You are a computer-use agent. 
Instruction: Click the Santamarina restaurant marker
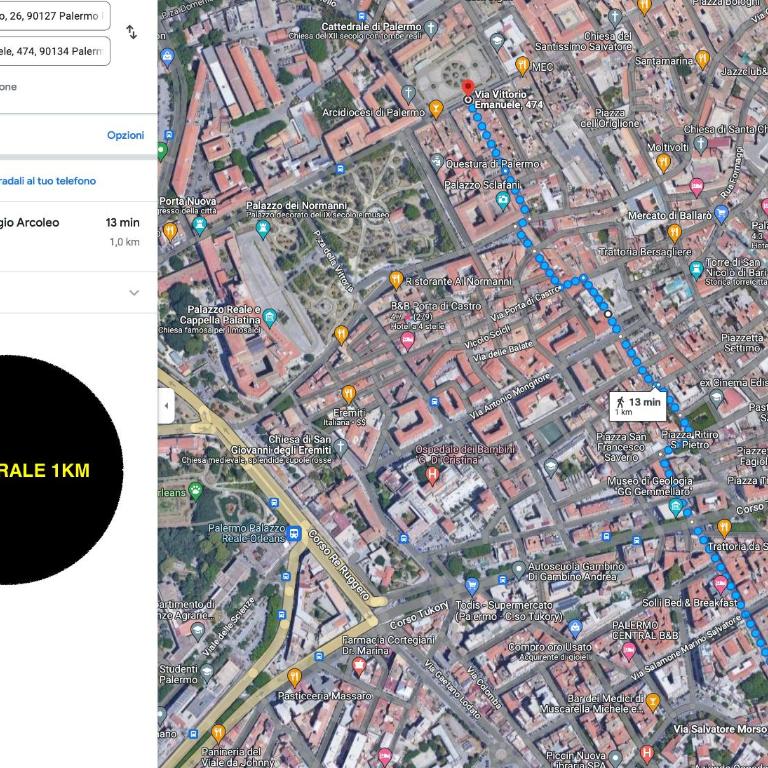click(702, 59)
